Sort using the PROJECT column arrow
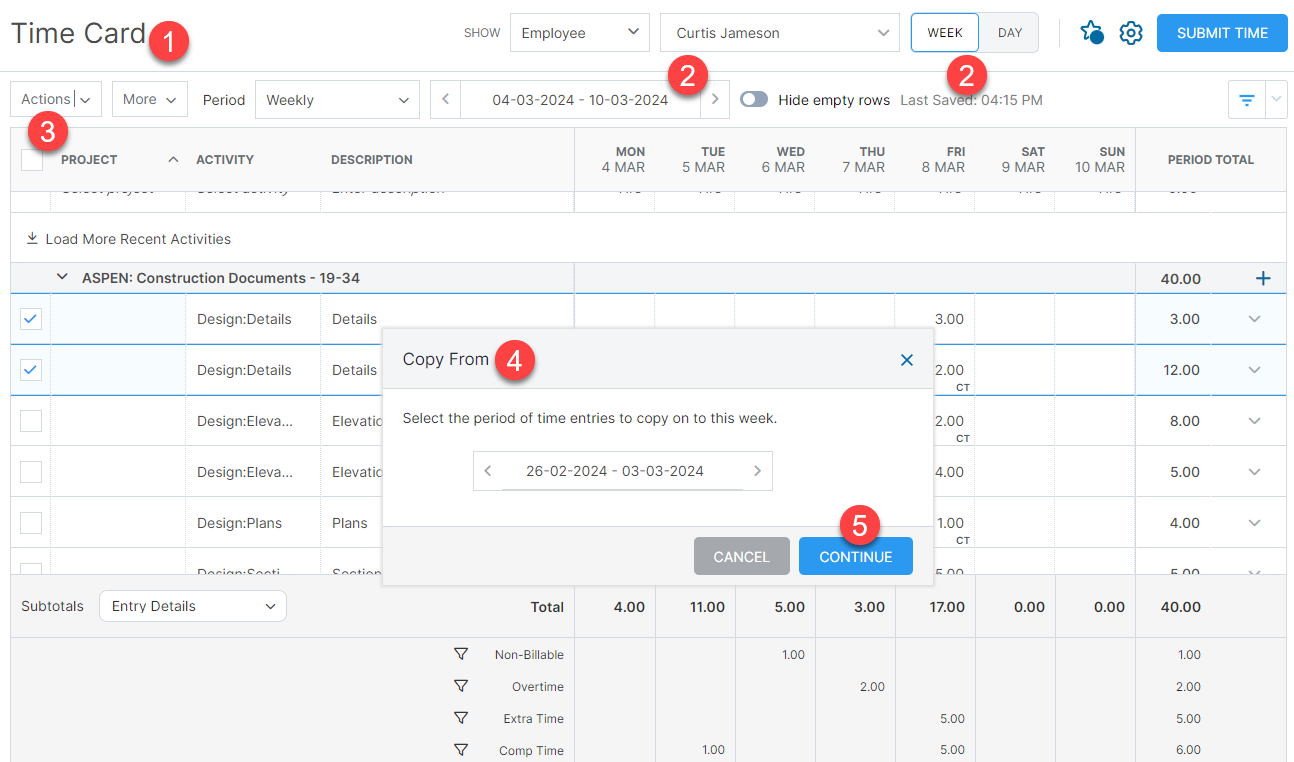The image size is (1294, 762). (172, 158)
